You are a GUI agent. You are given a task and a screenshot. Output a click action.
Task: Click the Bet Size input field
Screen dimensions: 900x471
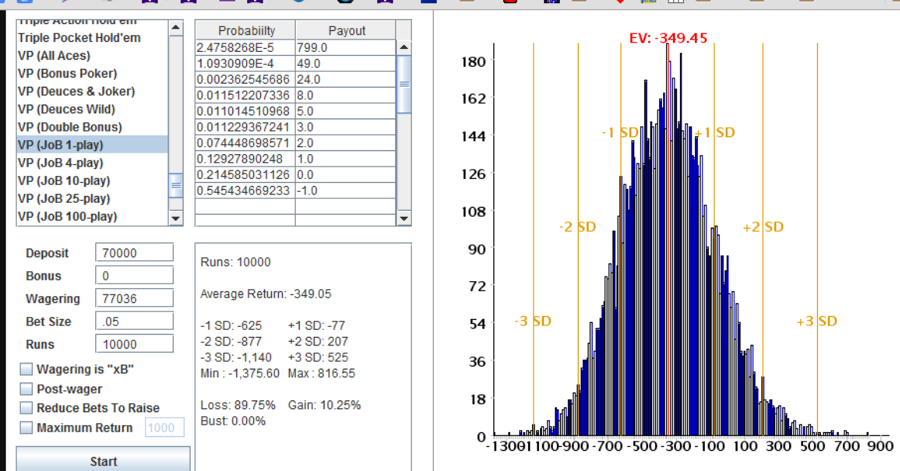134,321
